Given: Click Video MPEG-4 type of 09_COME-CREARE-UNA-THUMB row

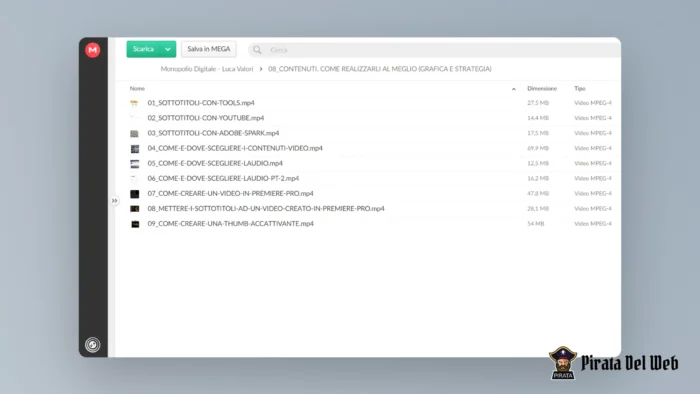Looking at the screenshot, I should coord(593,224).
